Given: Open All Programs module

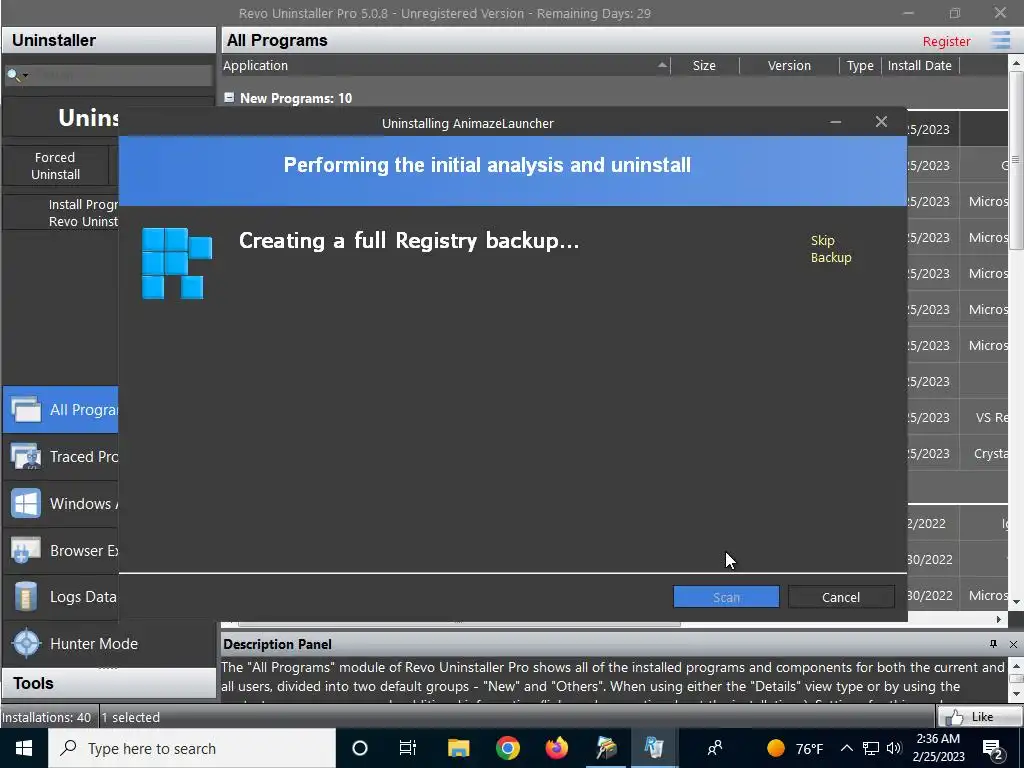Looking at the screenshot, I should [61, 409].
